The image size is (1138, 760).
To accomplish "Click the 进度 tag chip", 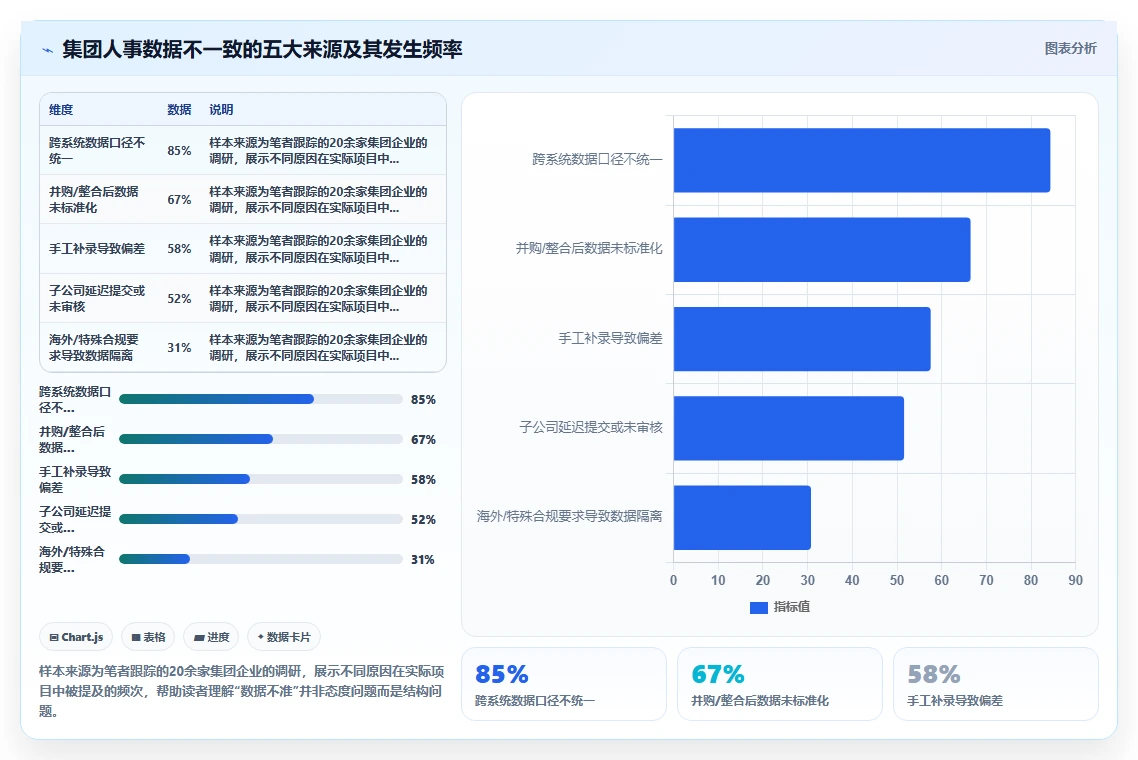I will coord(211,637).
